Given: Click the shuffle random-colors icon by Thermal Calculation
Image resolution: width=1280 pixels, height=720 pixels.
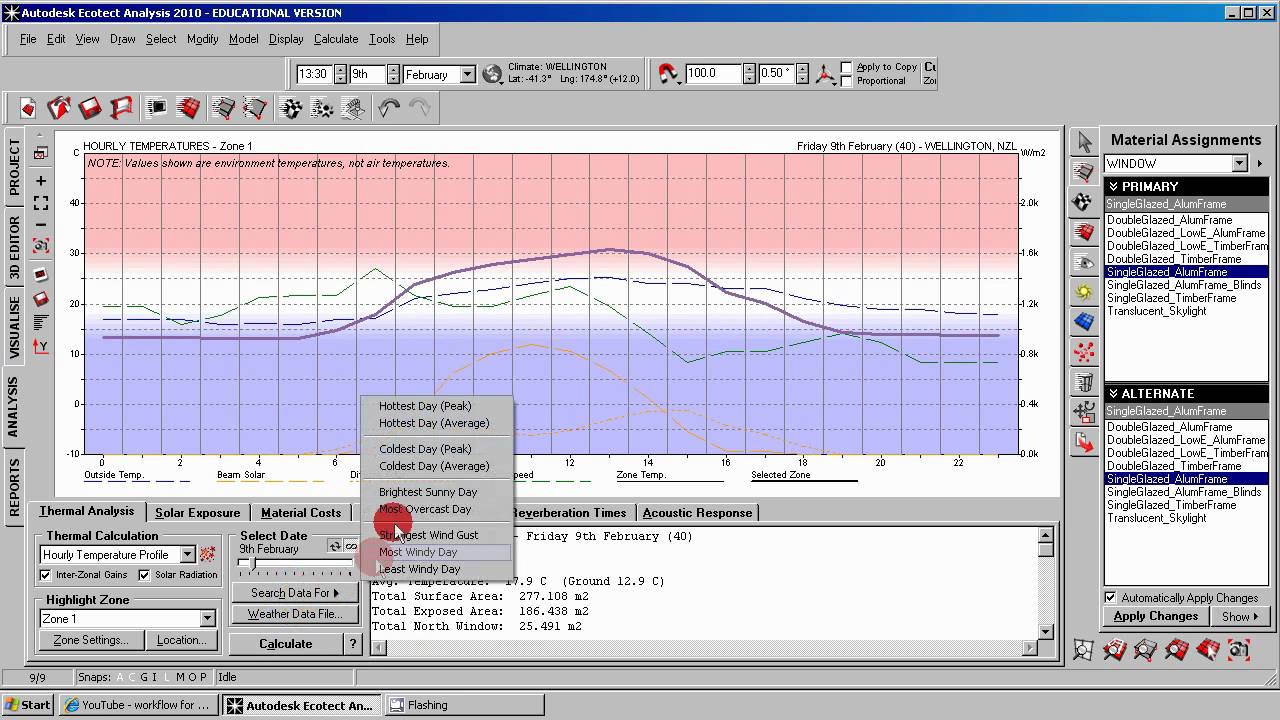Looking at the screenshot, I should pos(208,554).
